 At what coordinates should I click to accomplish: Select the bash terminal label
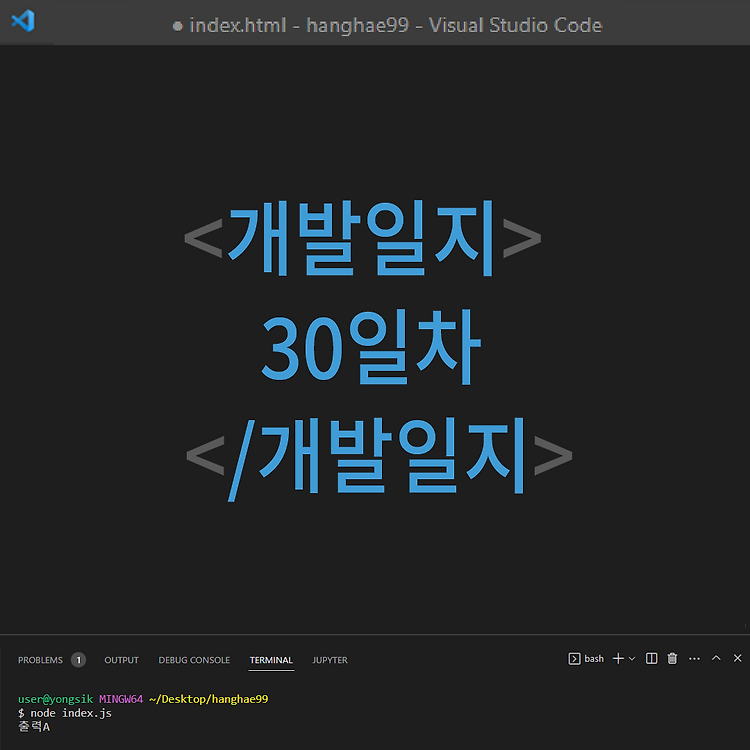click(594, 659)
